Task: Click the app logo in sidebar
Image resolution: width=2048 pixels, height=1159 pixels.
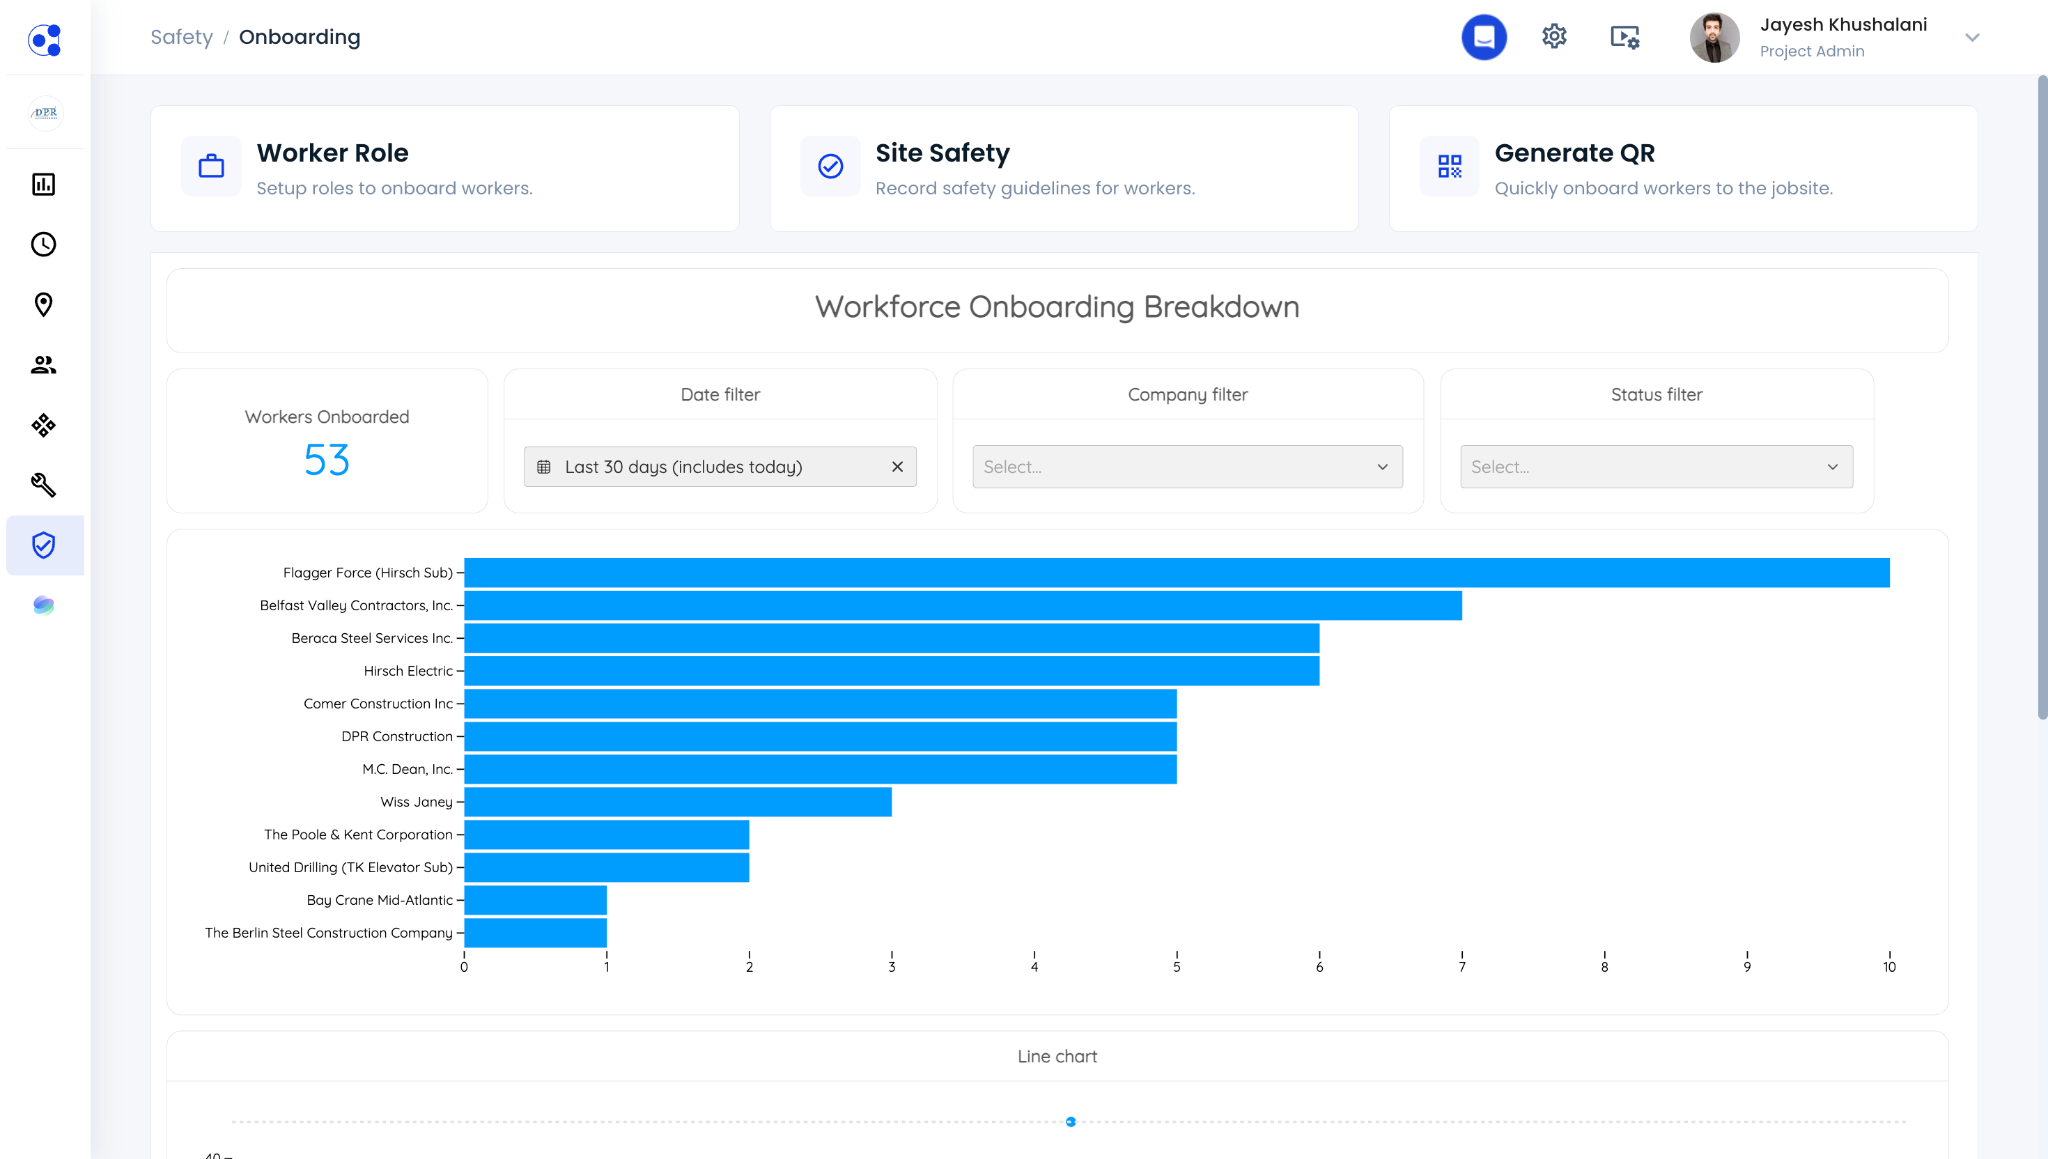Action: point(45,40)
